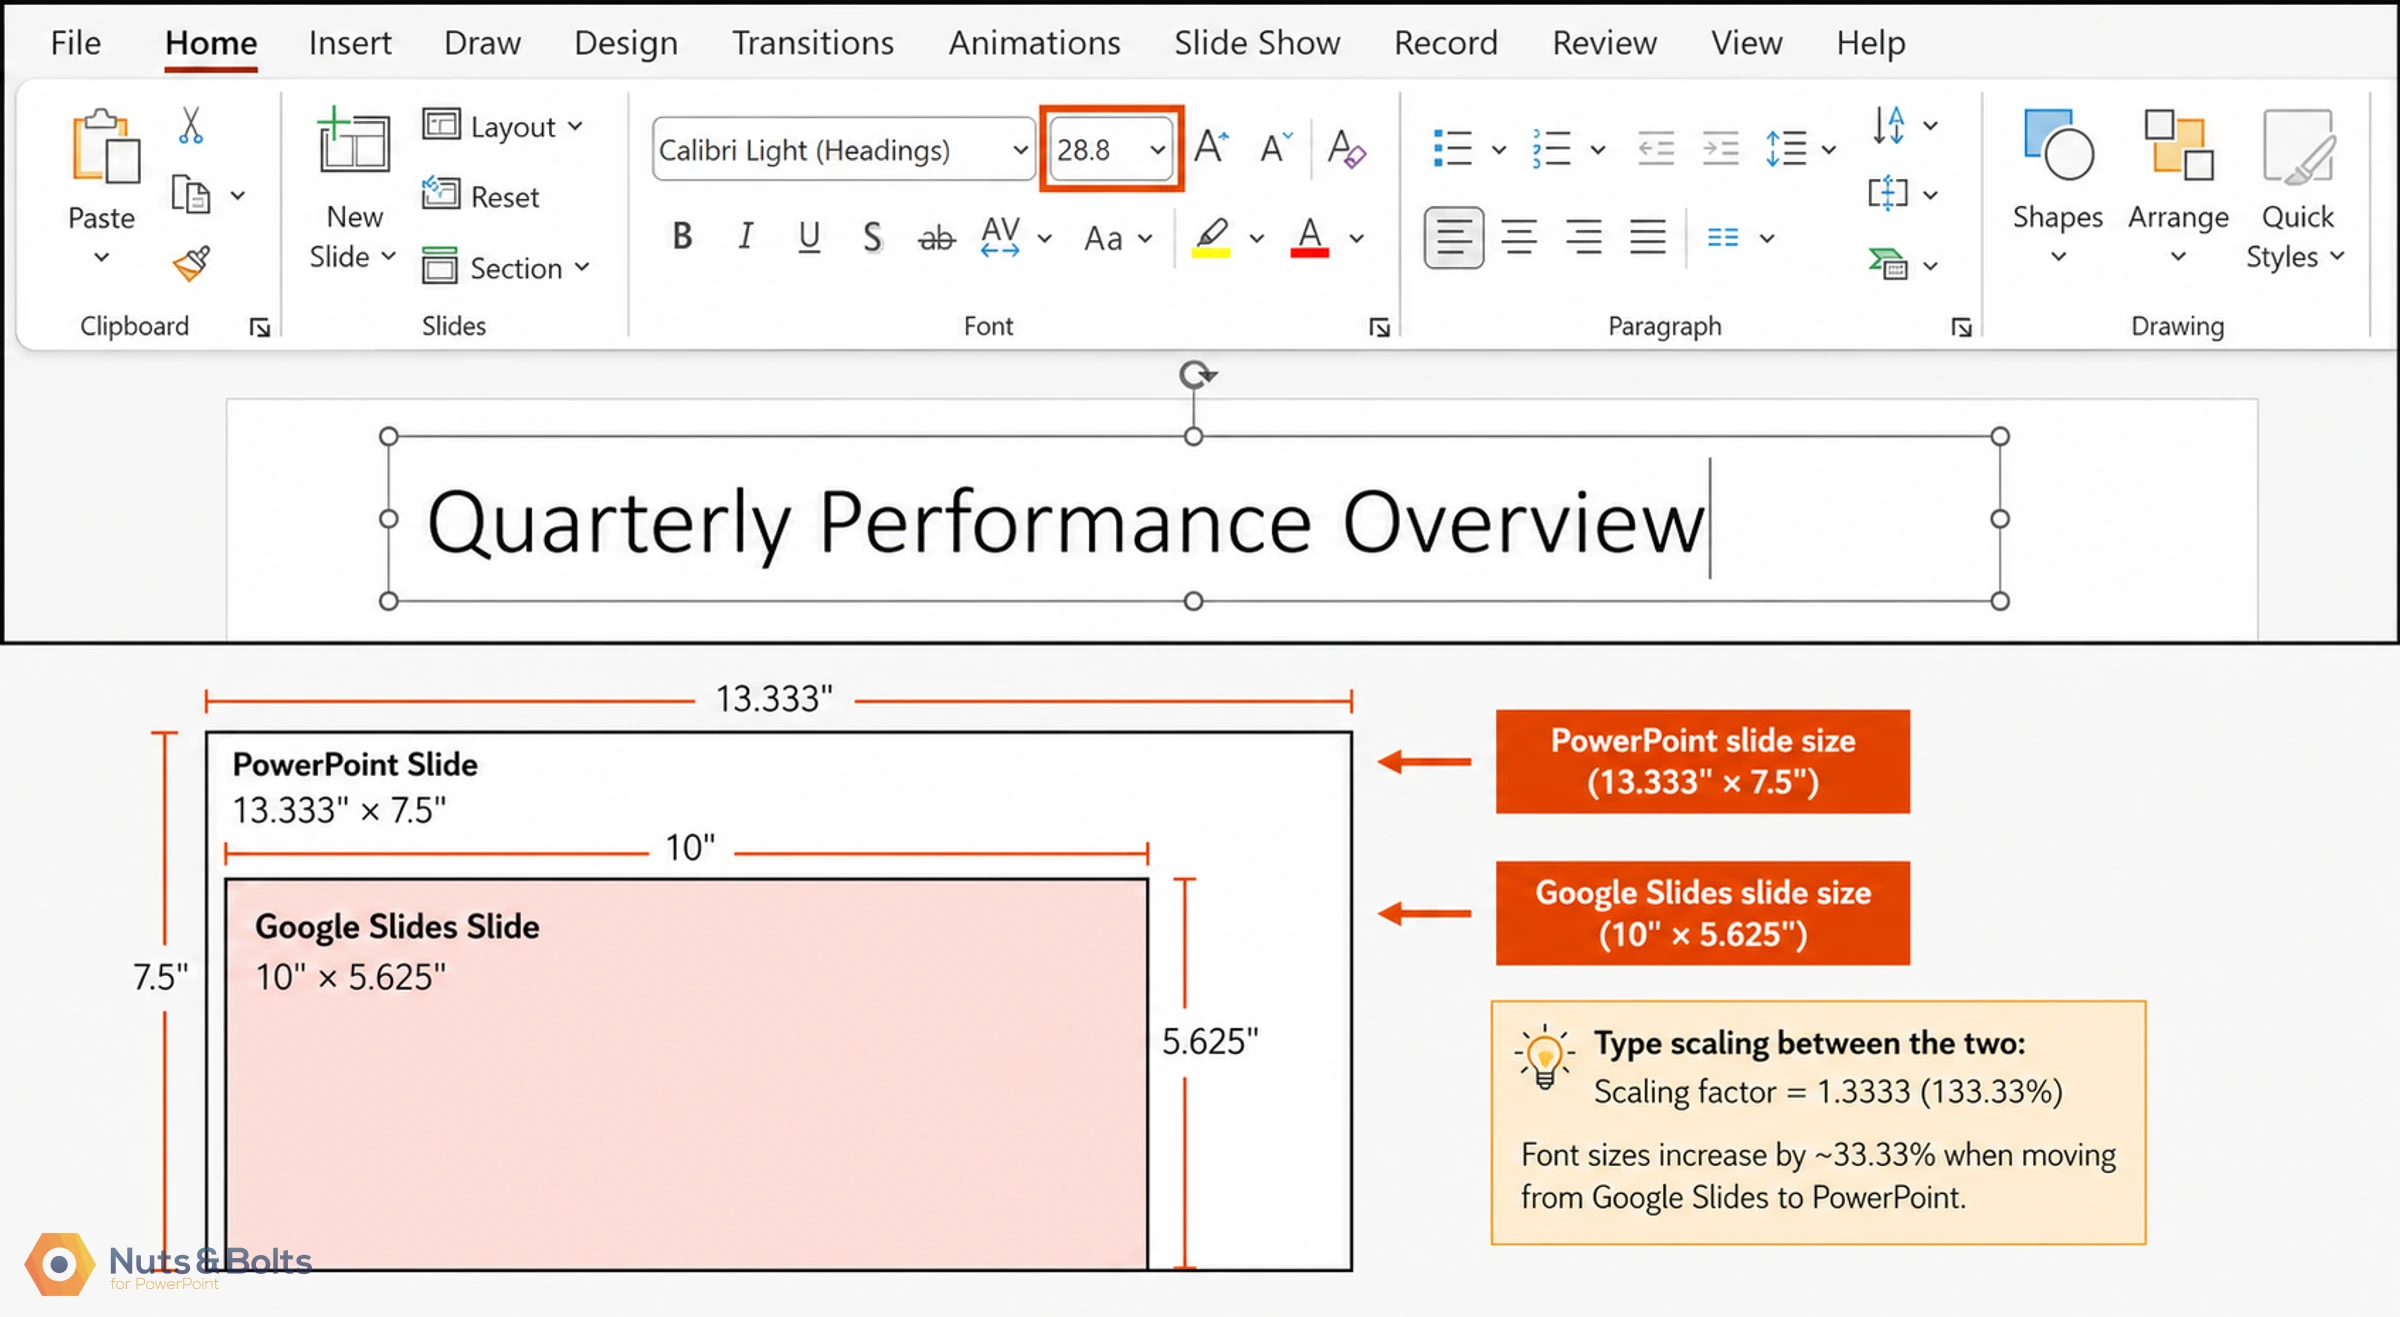
Task: Open the Shapes gallery
Action: coord(2057,185)
